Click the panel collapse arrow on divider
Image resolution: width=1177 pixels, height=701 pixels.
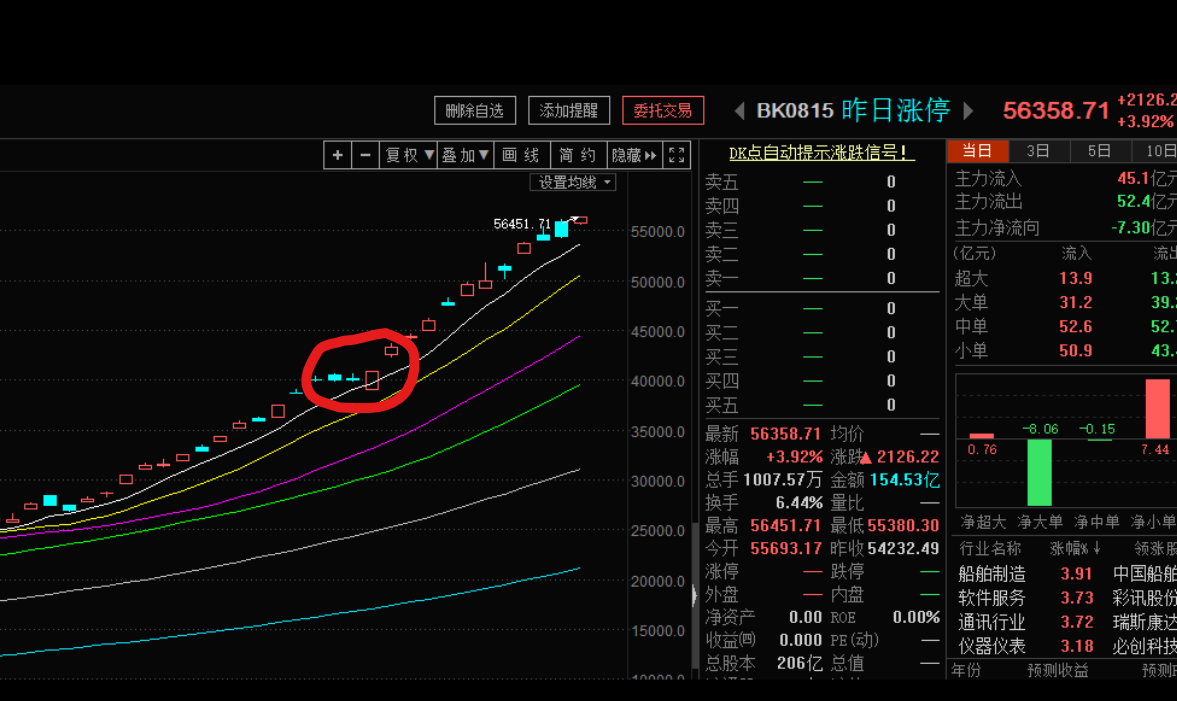(x=695, y=596)
